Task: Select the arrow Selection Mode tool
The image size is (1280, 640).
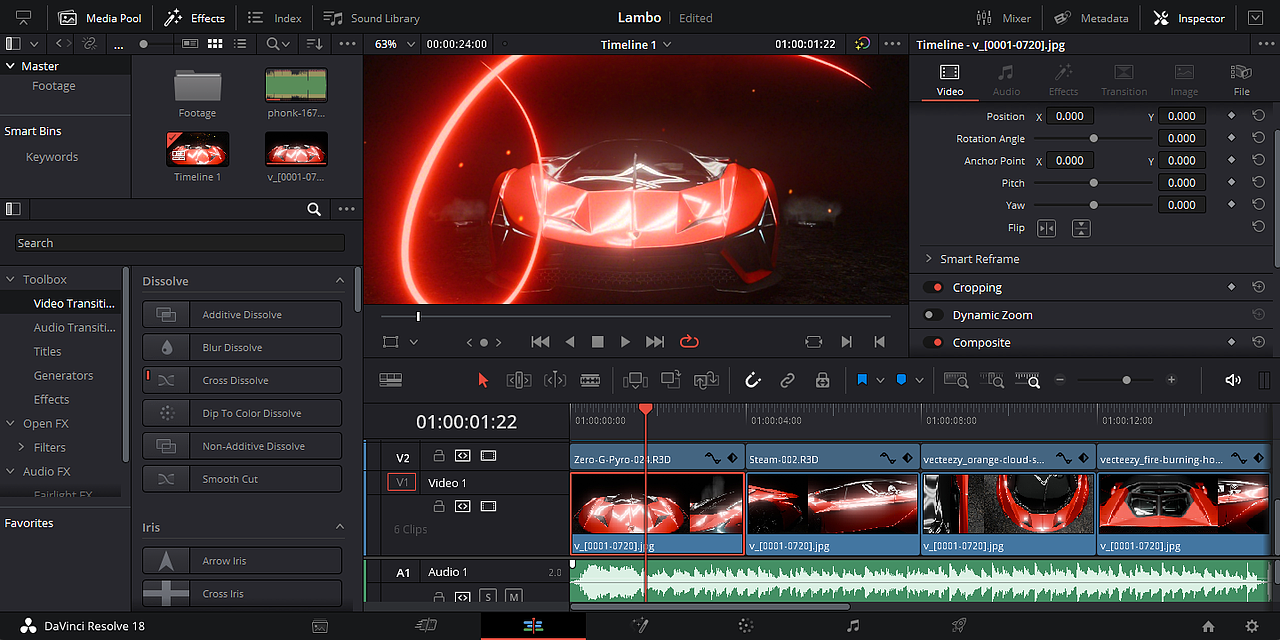Action: [x=484, y=380]
